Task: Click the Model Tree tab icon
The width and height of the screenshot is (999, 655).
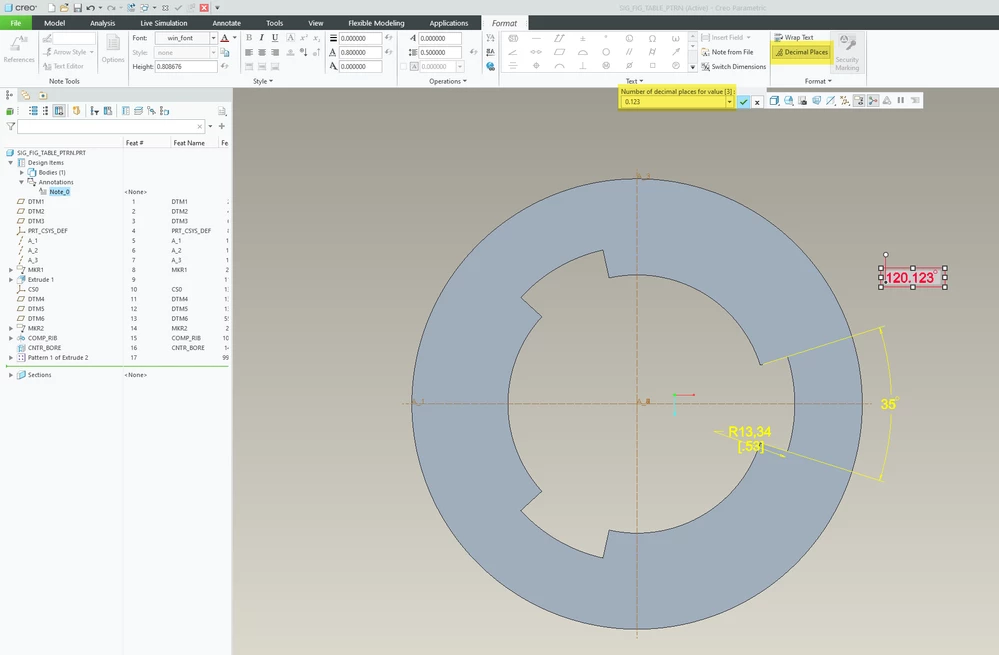Action: (x=9, y=95)
